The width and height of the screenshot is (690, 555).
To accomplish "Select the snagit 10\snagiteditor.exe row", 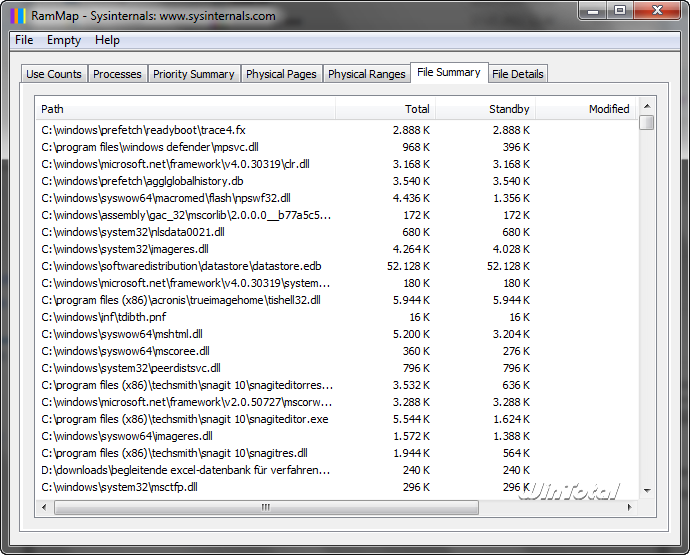I will click(336, 419).
